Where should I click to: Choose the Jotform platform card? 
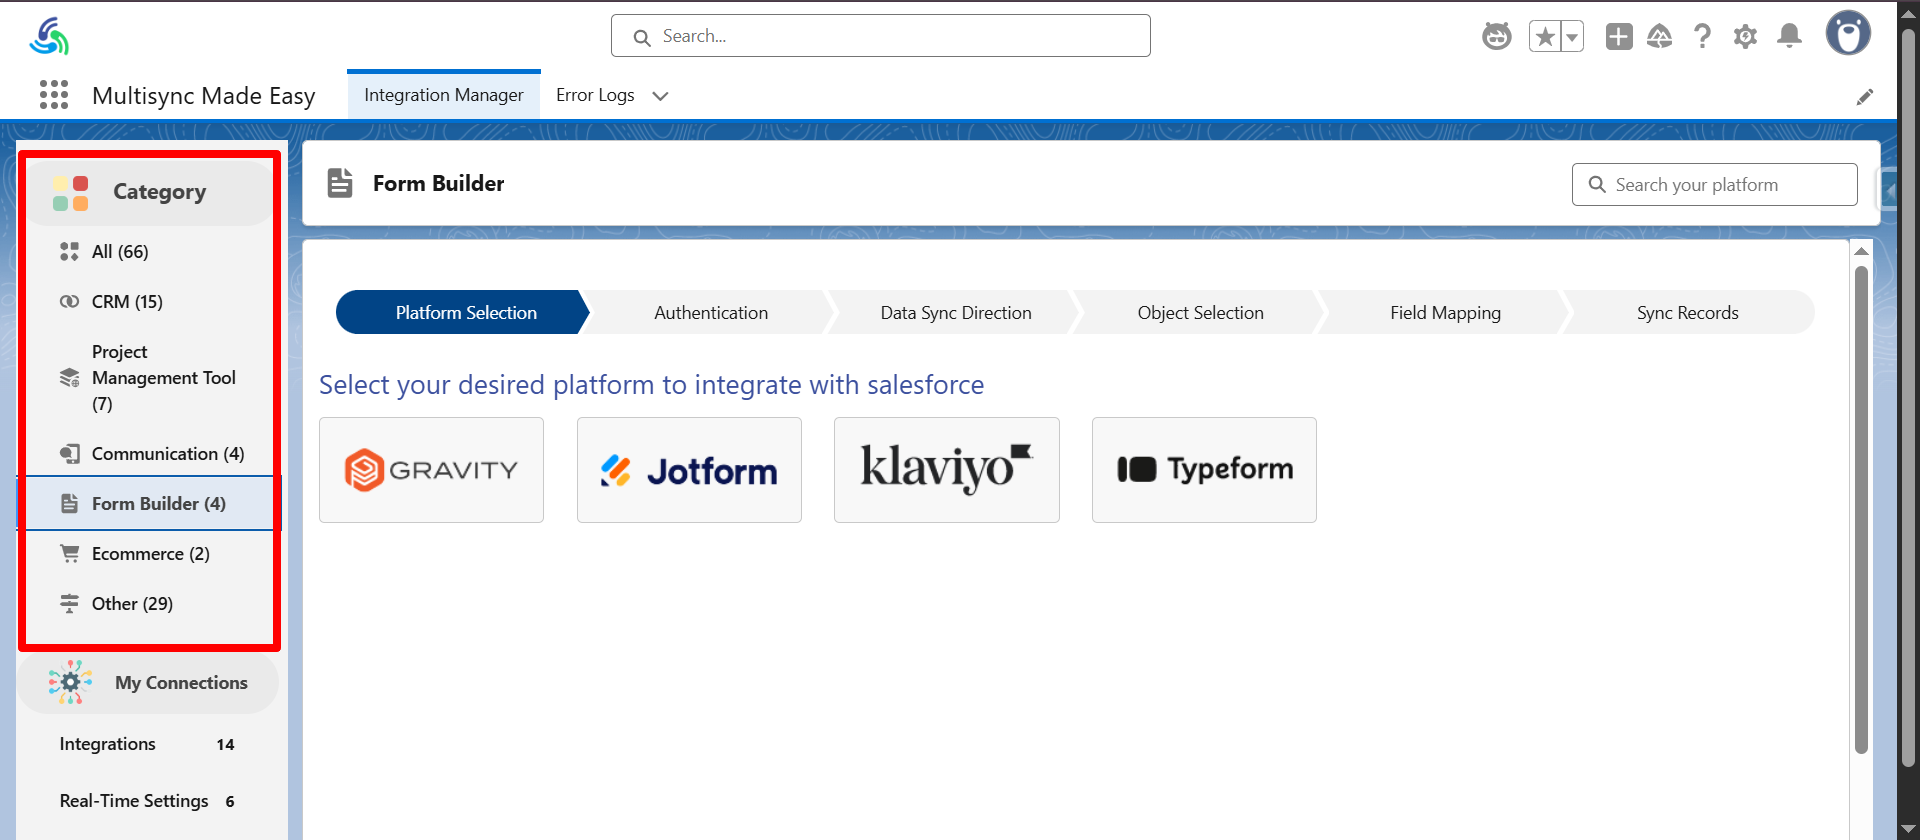(x=690, y=470)
